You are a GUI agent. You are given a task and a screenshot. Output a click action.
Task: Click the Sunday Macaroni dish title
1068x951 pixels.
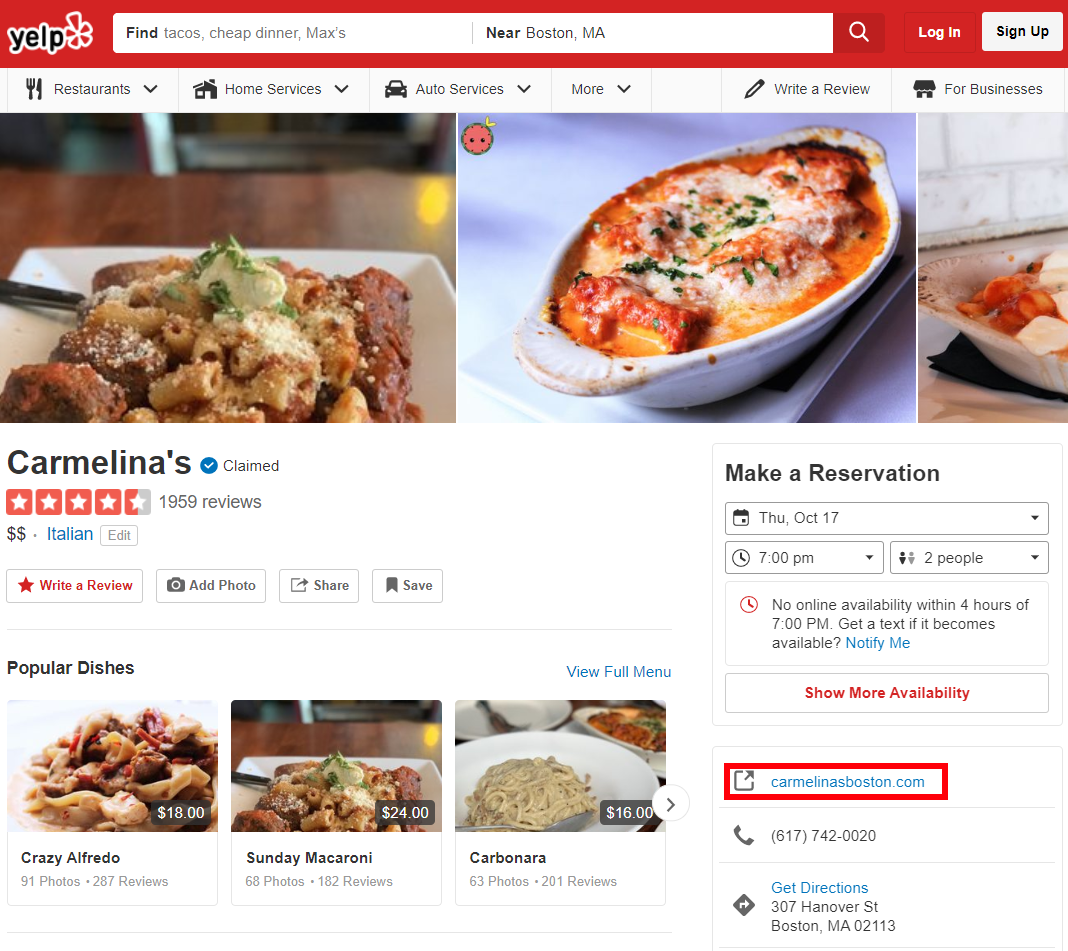309,858
